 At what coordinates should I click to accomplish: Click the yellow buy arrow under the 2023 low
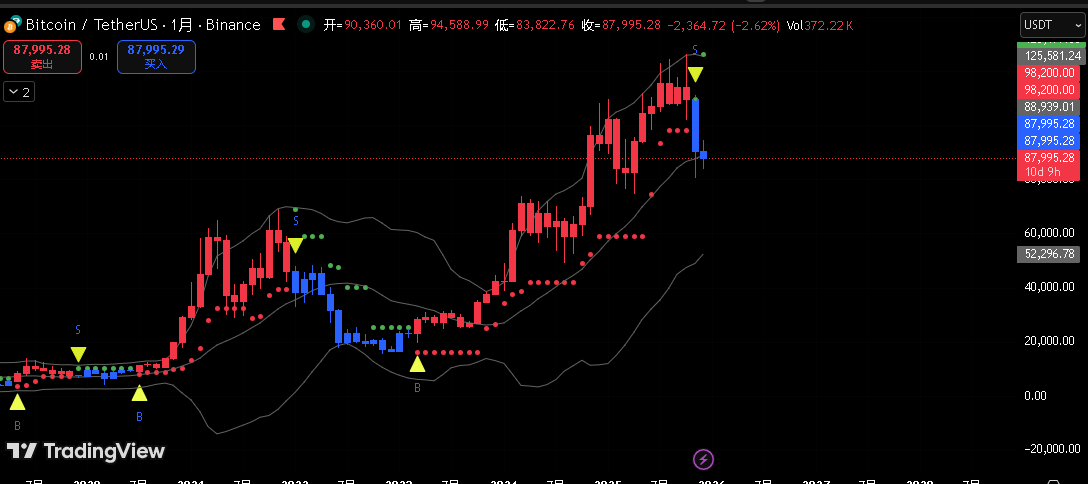[x=417, y=363]
